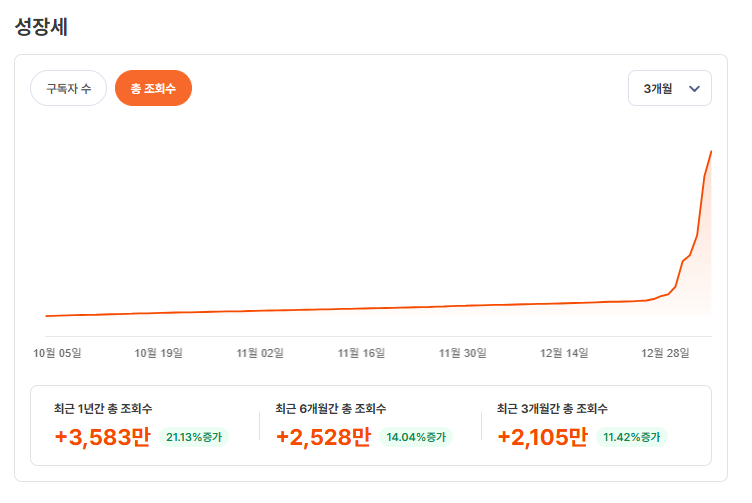
Task: Open the 3개월 period dropdown
Action: coord(669,88)
